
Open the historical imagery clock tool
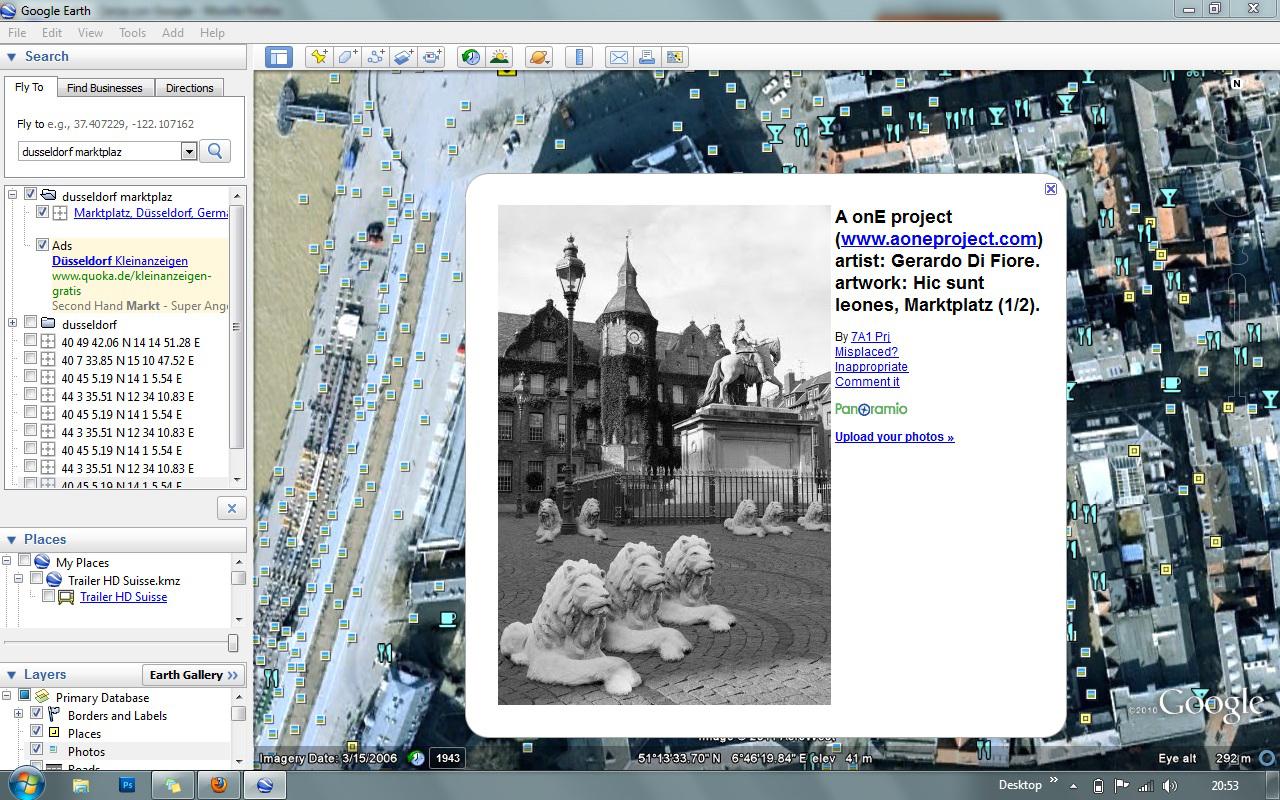tap(470, 57)
